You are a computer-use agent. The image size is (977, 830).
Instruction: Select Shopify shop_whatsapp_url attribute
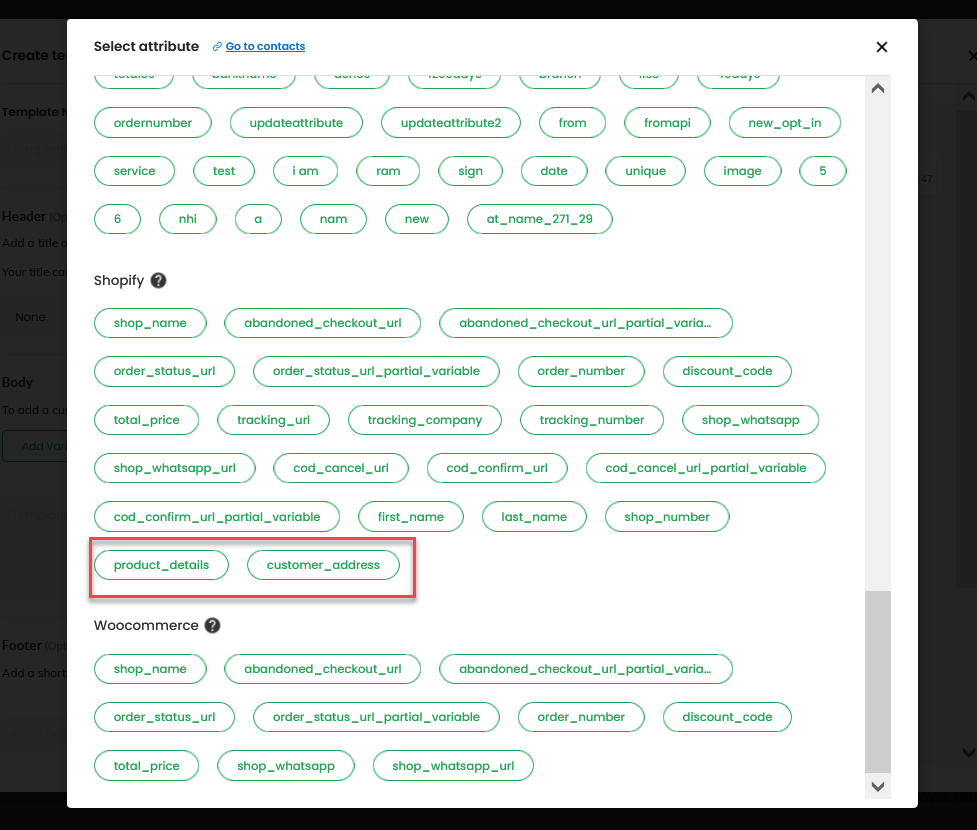pos(174,468)
